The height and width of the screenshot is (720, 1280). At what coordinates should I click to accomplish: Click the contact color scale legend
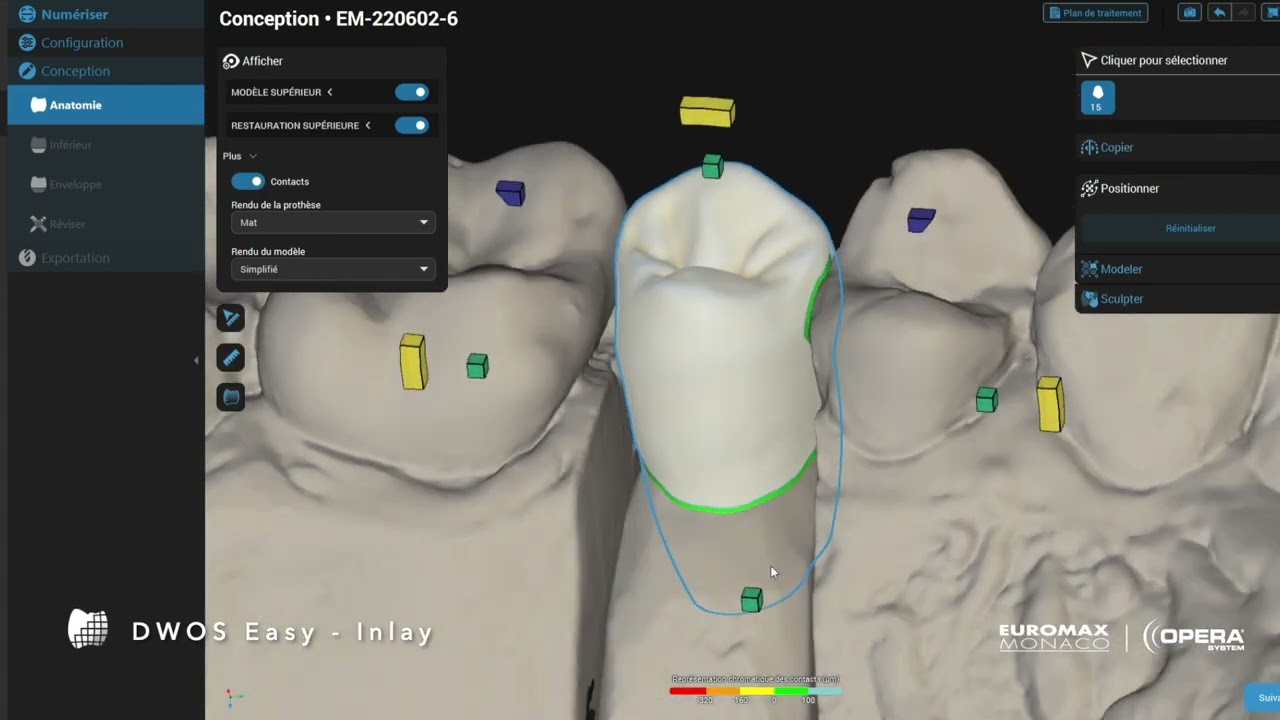coord(755,689)
